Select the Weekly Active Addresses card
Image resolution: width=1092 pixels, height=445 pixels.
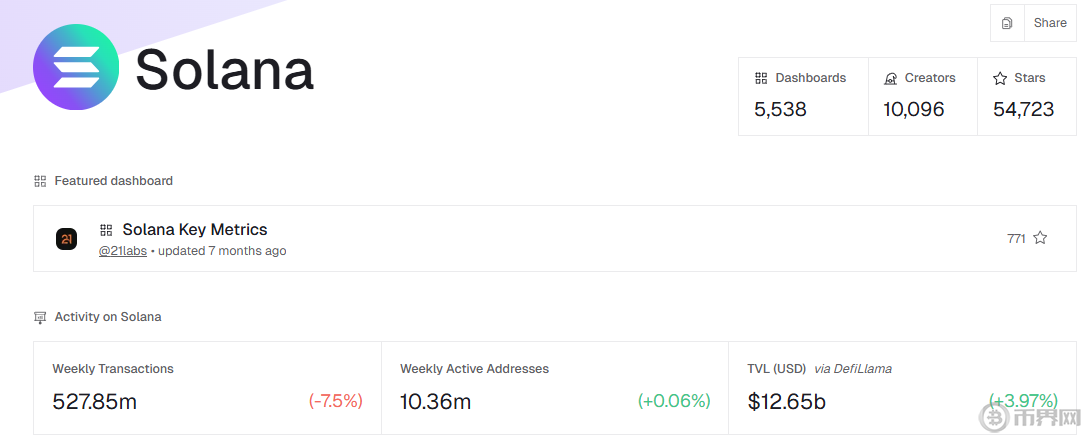click(555, 388)
